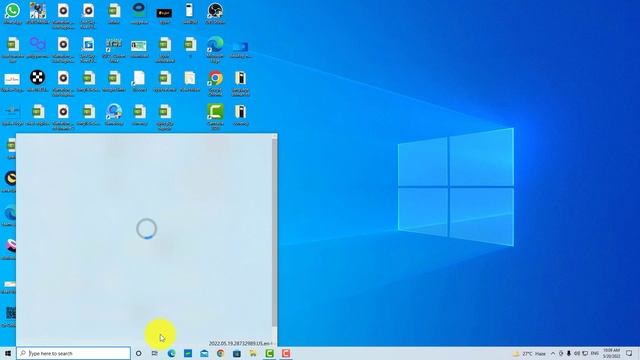The height and width of the screenshot is (360, 640).
Task: Open the yellow File Explorer taskbar icon
Action: [x=253, y=353]
